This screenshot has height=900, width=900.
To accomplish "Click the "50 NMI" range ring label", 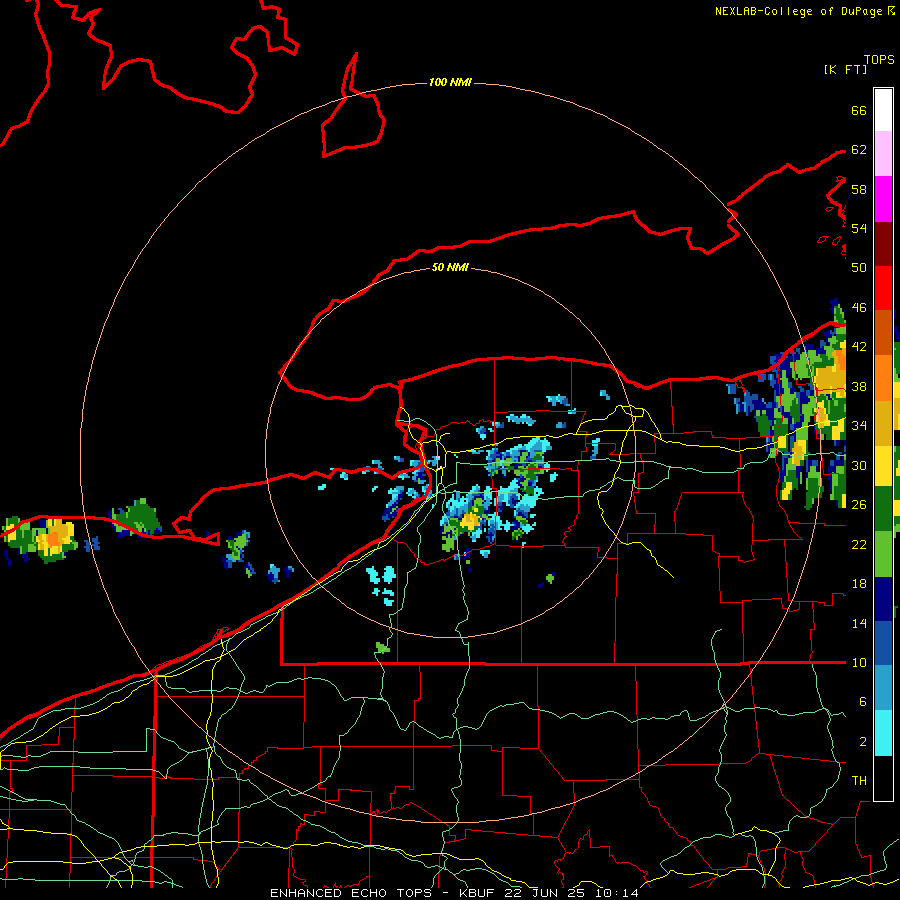I will coord(450,267).
